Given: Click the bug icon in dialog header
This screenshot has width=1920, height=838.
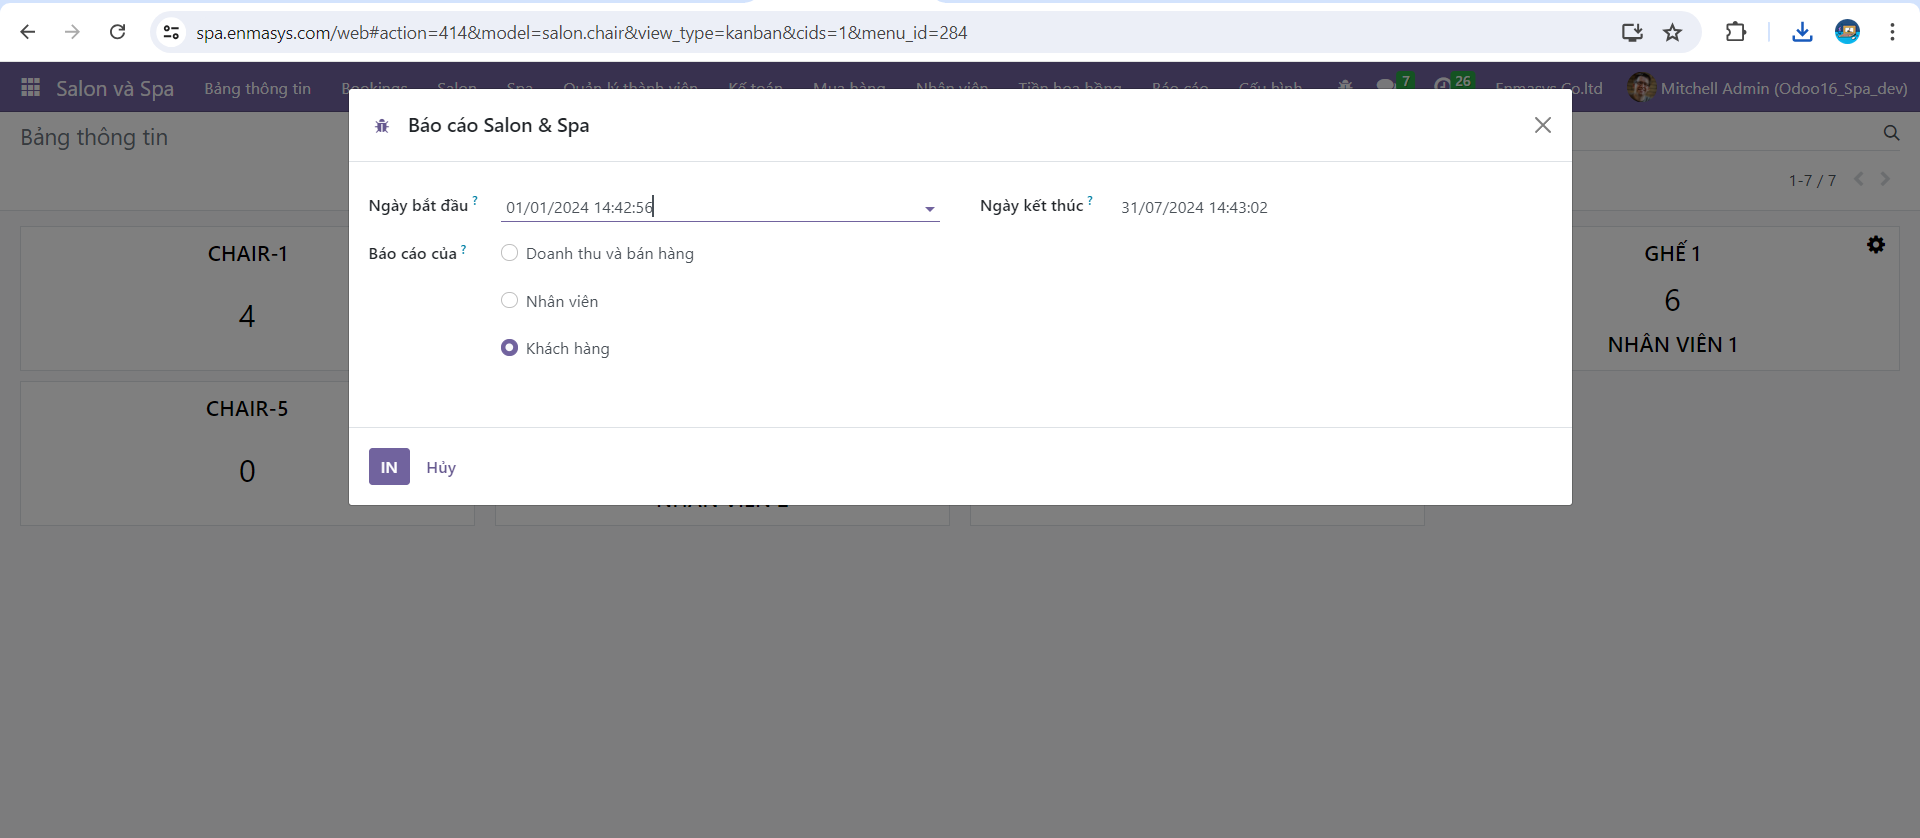Looking at the screenshot, I should (381, 126).
